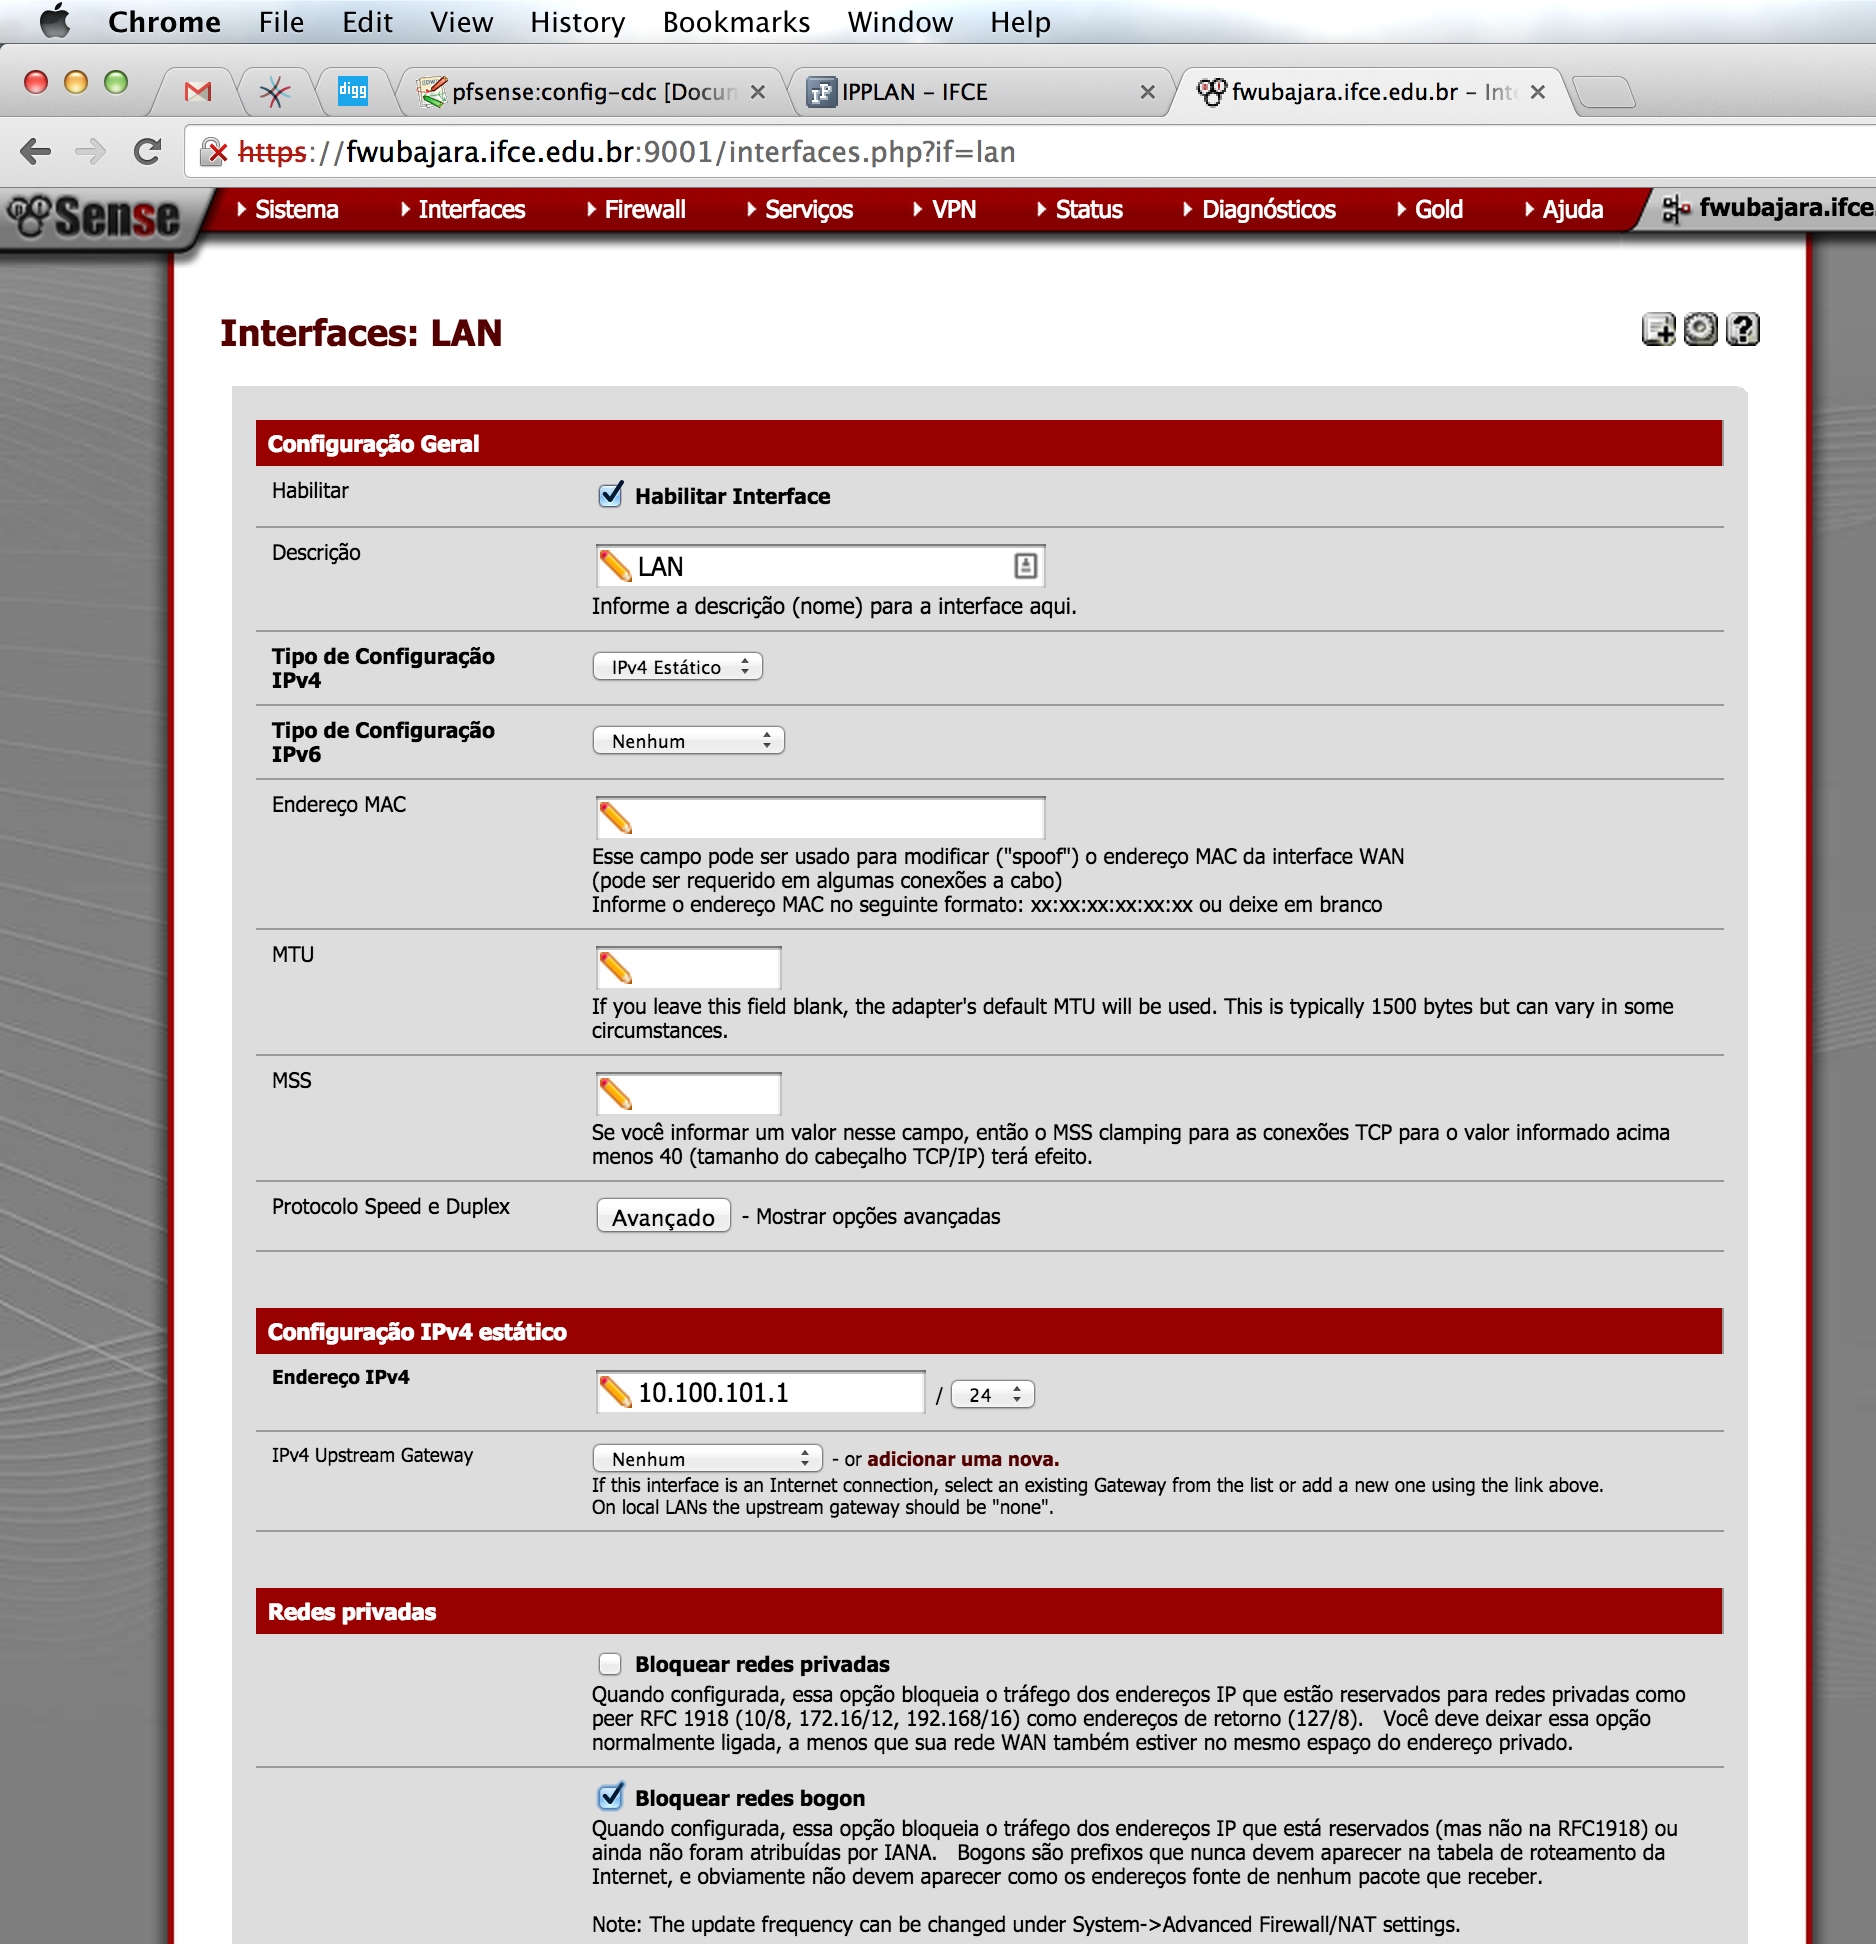Close the fwubajara.ifce.edu.br tab

(1538, 92)
